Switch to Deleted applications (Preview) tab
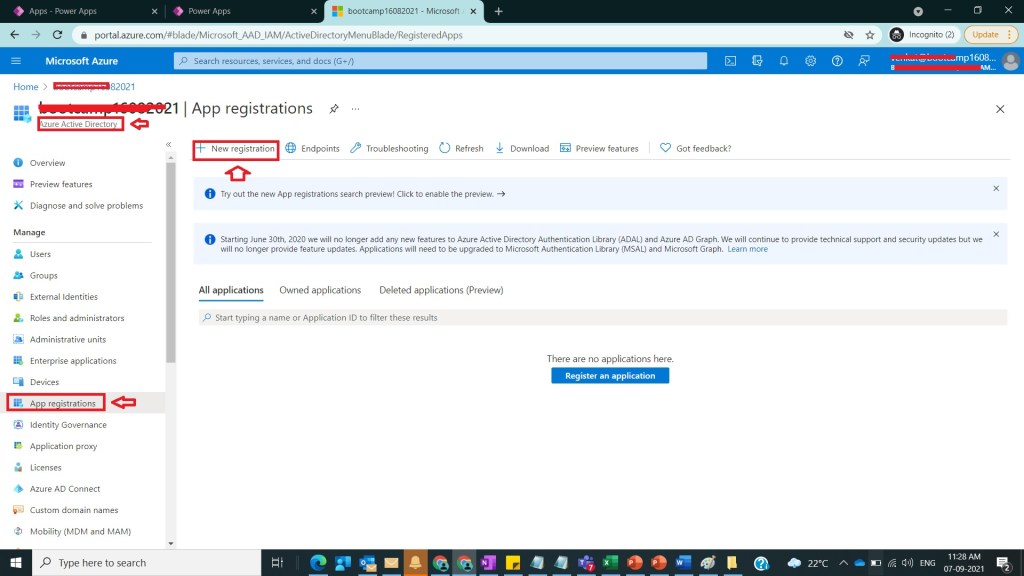The image size is (1024, 576). 441,290
